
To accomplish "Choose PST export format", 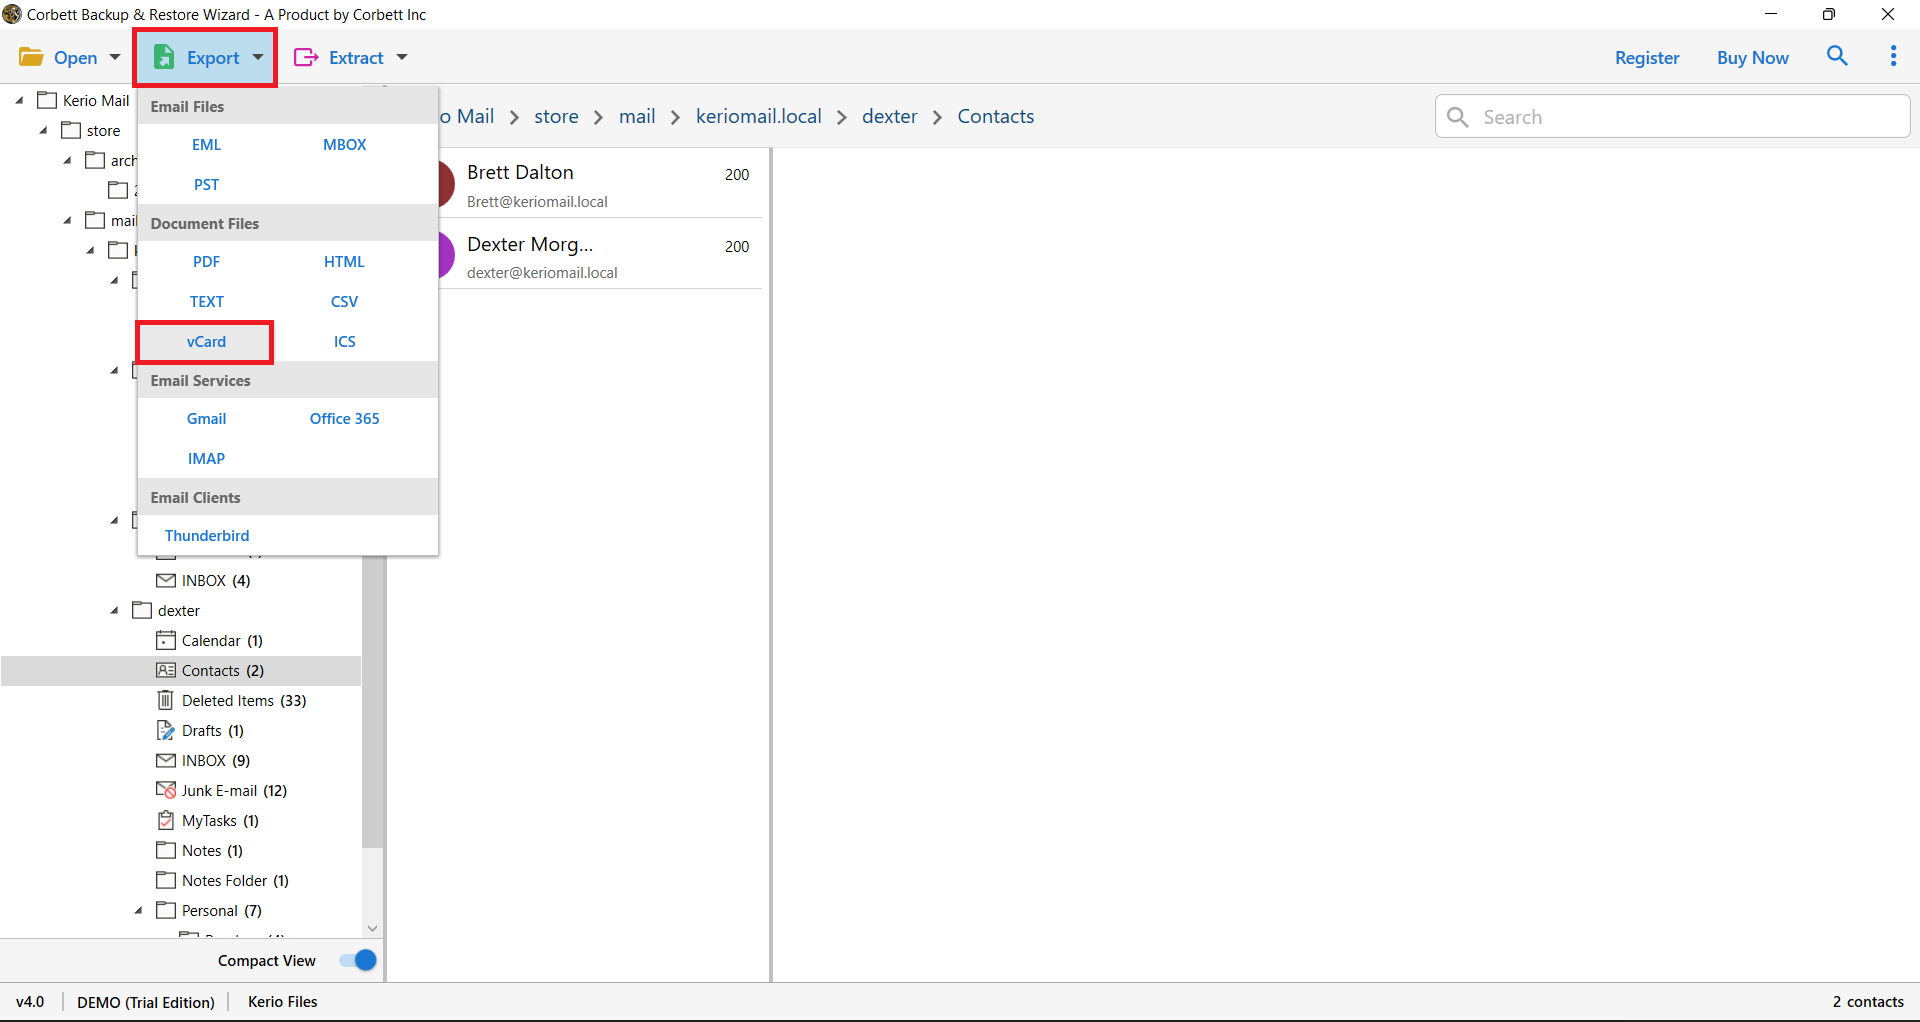I will (207, 184).
